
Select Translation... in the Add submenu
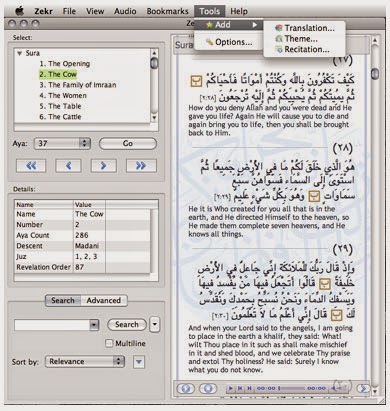coord(305,28)
